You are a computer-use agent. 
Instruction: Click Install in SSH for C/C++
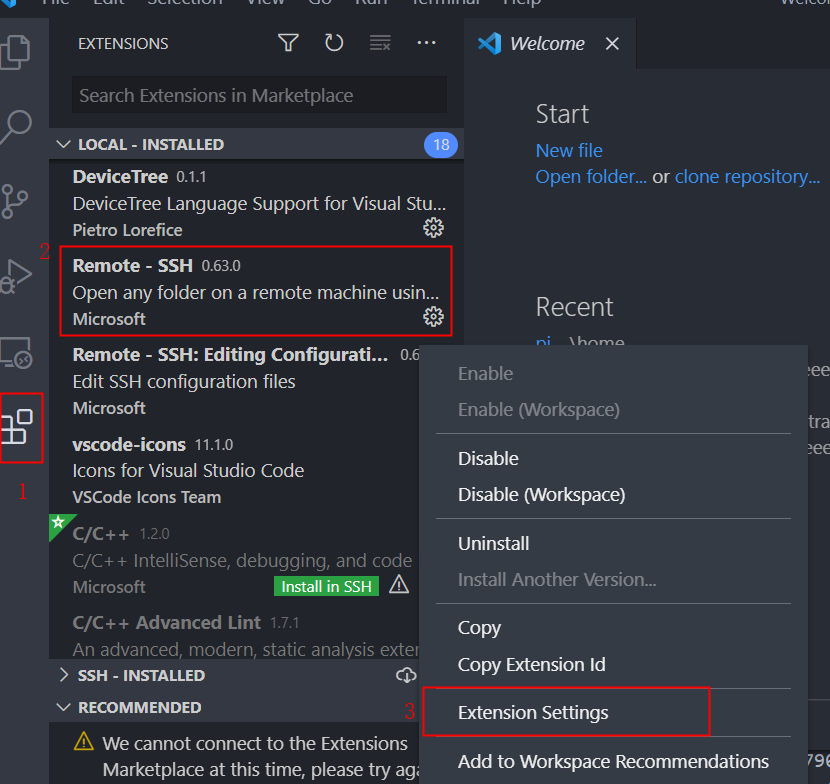coord(326,586)
